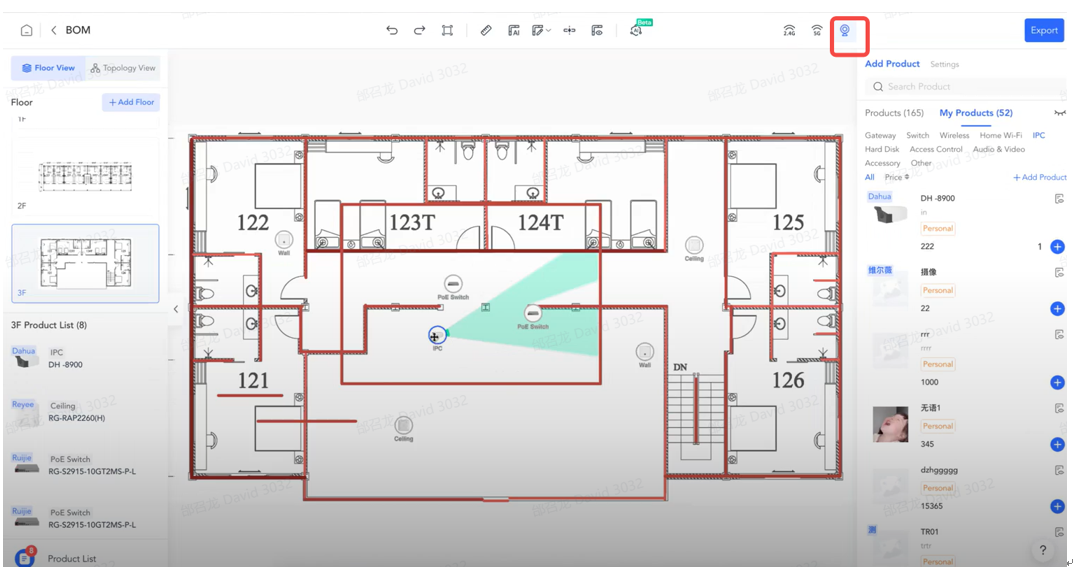The image size is (1074, 572).
Task: Select the IPC camera on floor plan
Action: [436, 336]
